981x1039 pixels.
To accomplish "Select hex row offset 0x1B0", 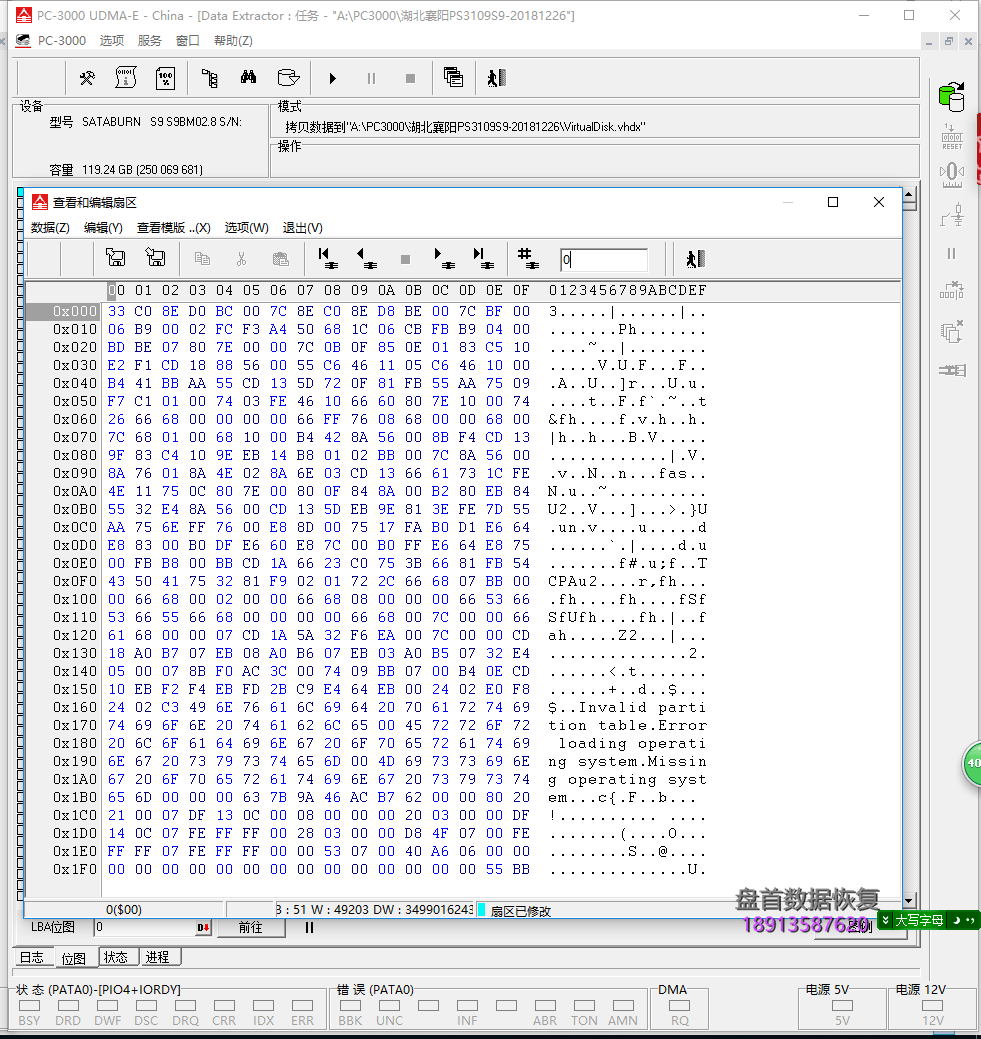I will tap(74, 797).
